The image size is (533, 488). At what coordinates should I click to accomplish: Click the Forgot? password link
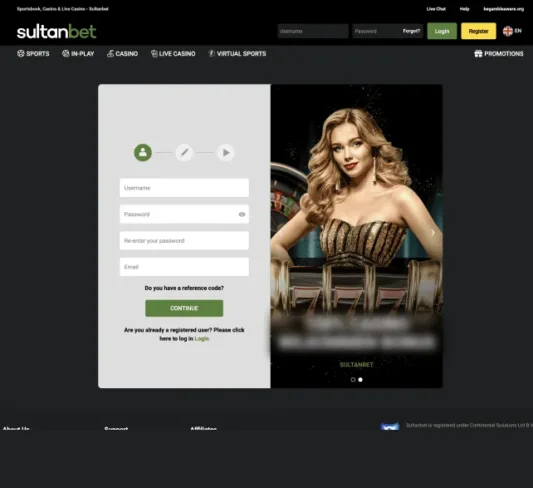coord(411,31)
